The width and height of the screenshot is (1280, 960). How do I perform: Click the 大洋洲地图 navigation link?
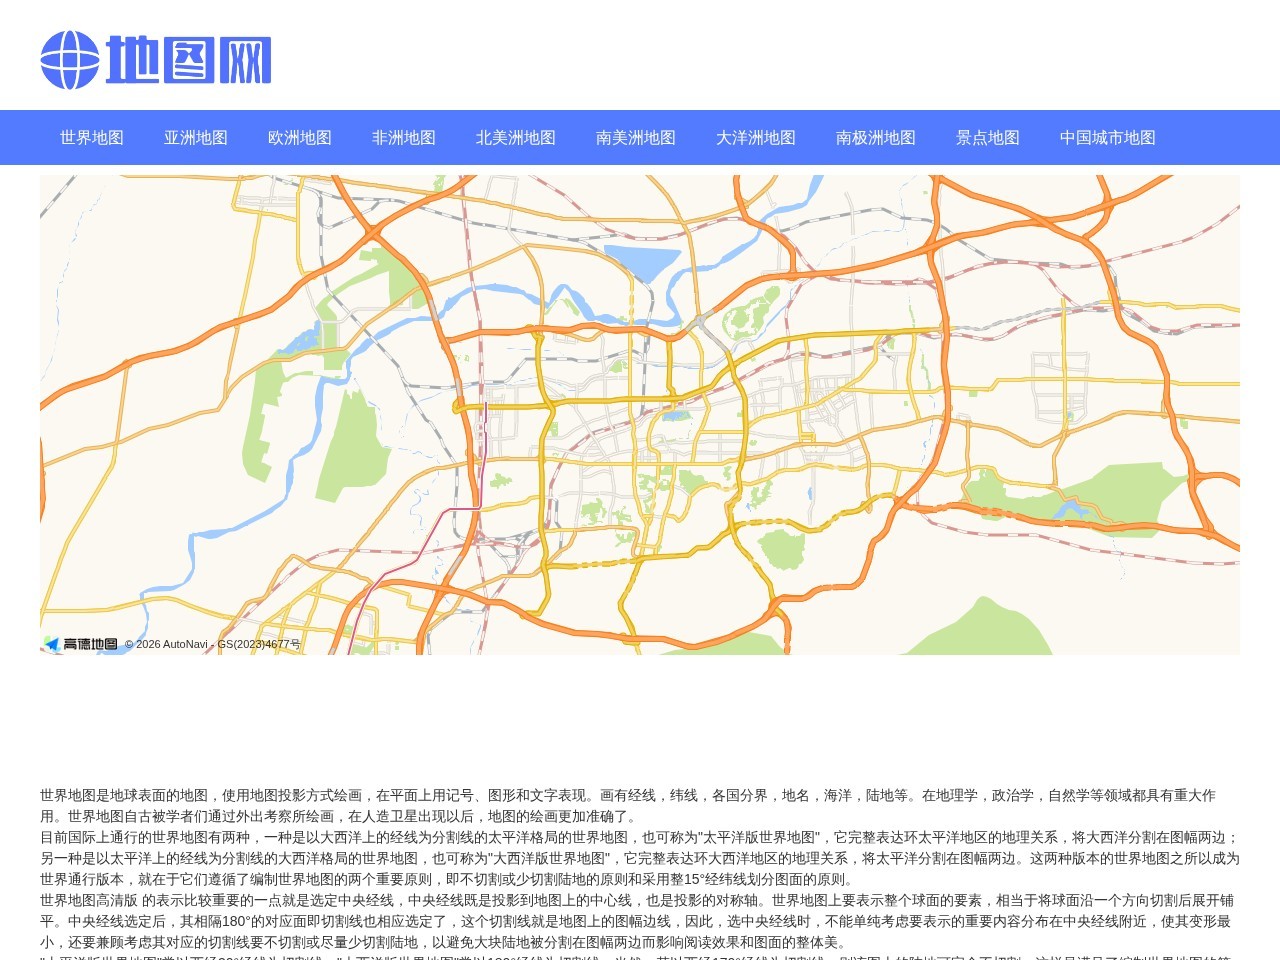tap(756, 138)
